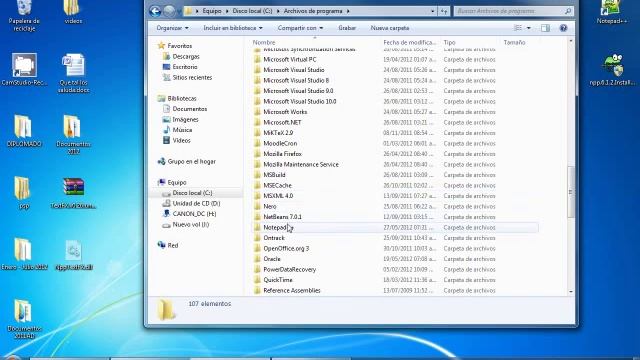Open the Incluir en biblioteca menu

point(233,28)
